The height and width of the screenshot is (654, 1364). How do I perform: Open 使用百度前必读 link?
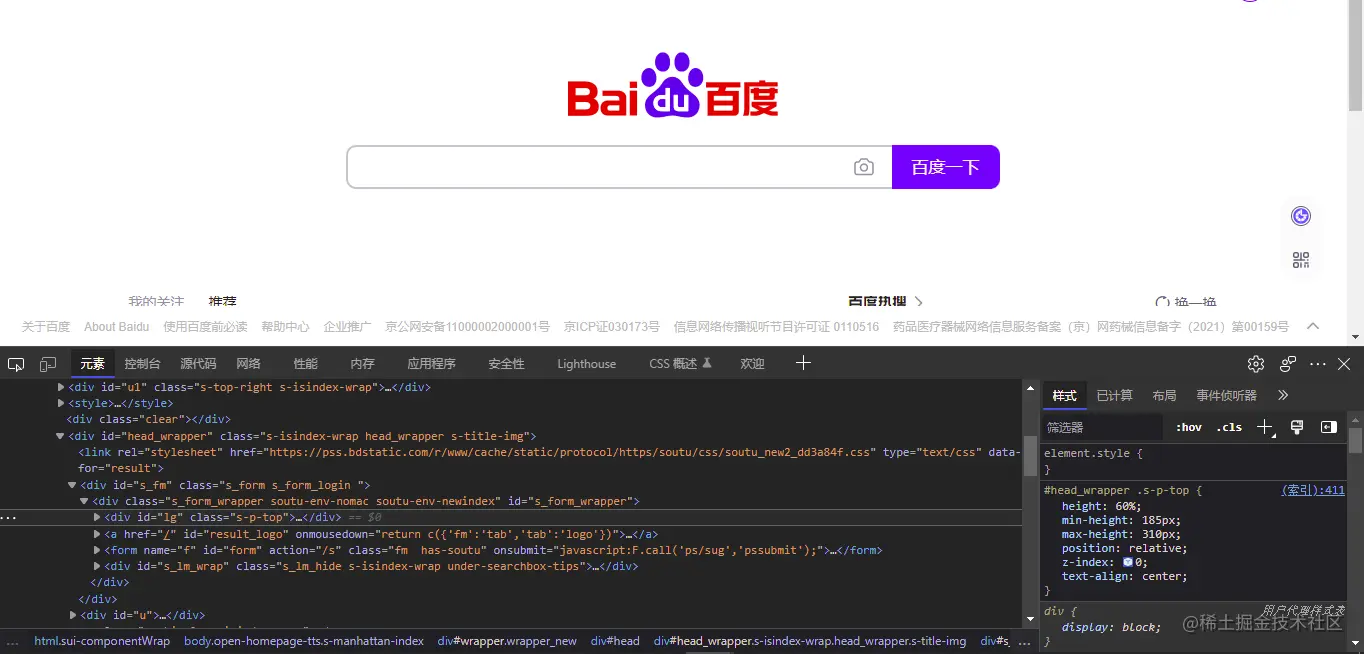pyautogui.click(x=205, y=326)
